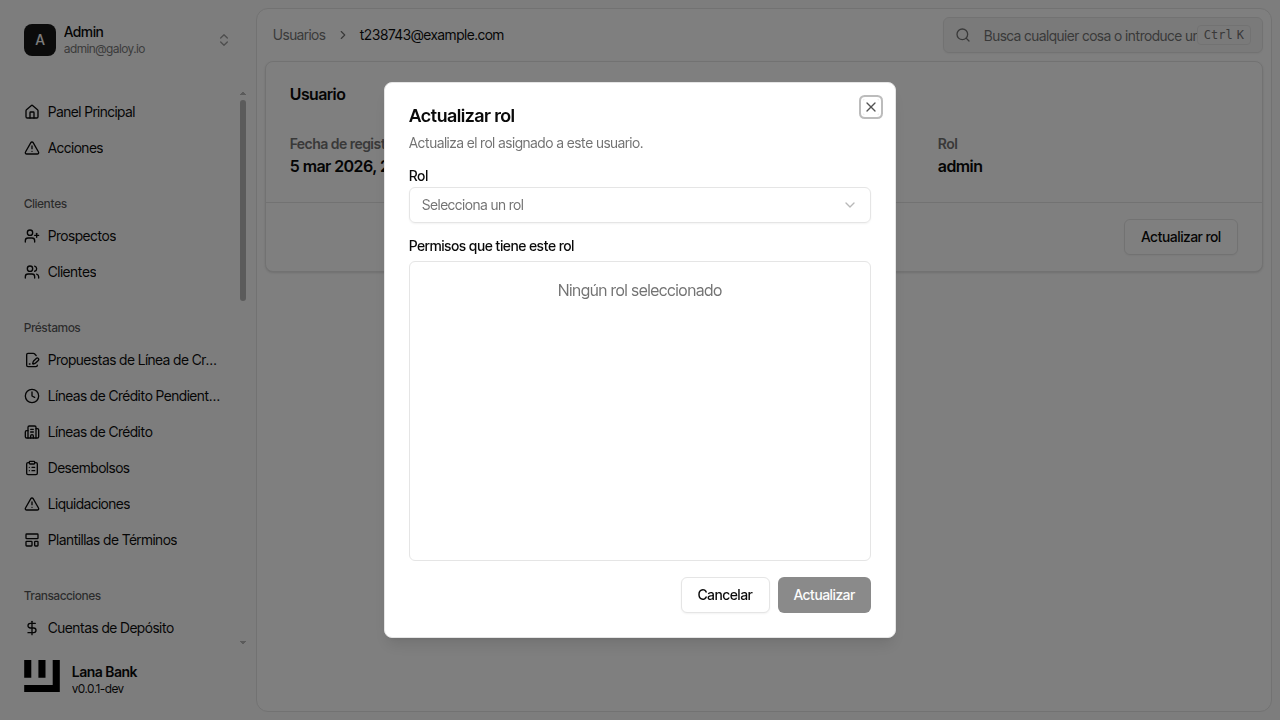The height and width of the screenshot is (720, 1280).
Task: Open Usuarios from the breadcrumb
Action: click(x=298, y=34)
